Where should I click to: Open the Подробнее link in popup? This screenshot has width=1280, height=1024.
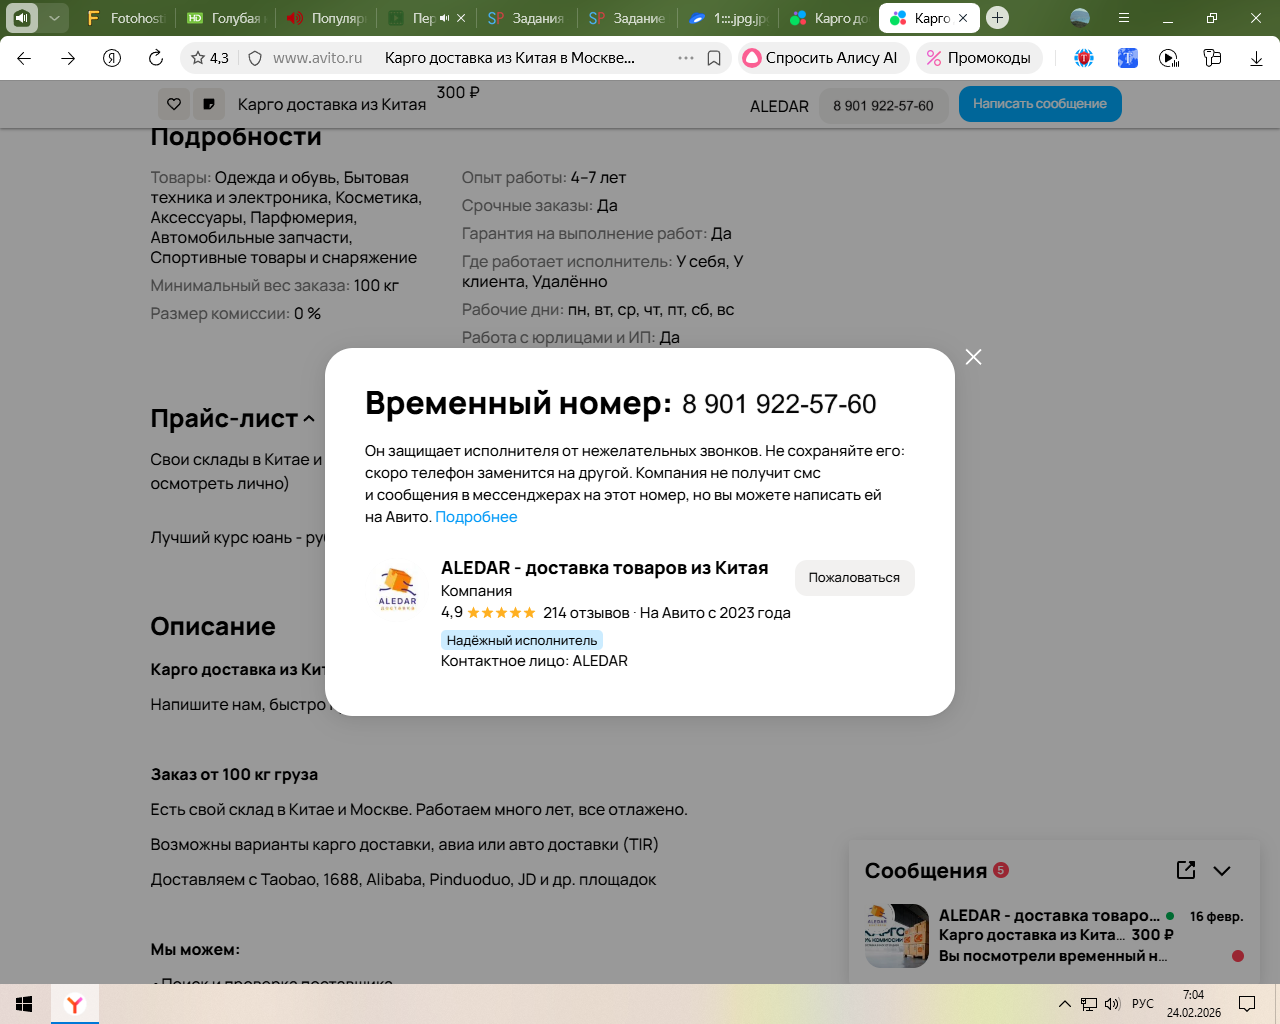pyautogui.click(x=476, y=517)
